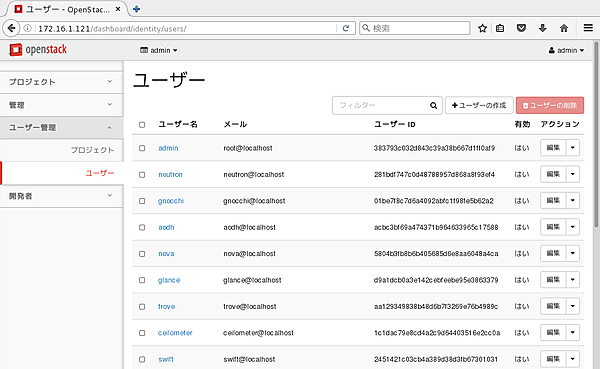600x369 pixels.
Task: Click the red ユーザーの削除 button
Action: point(550,105)
